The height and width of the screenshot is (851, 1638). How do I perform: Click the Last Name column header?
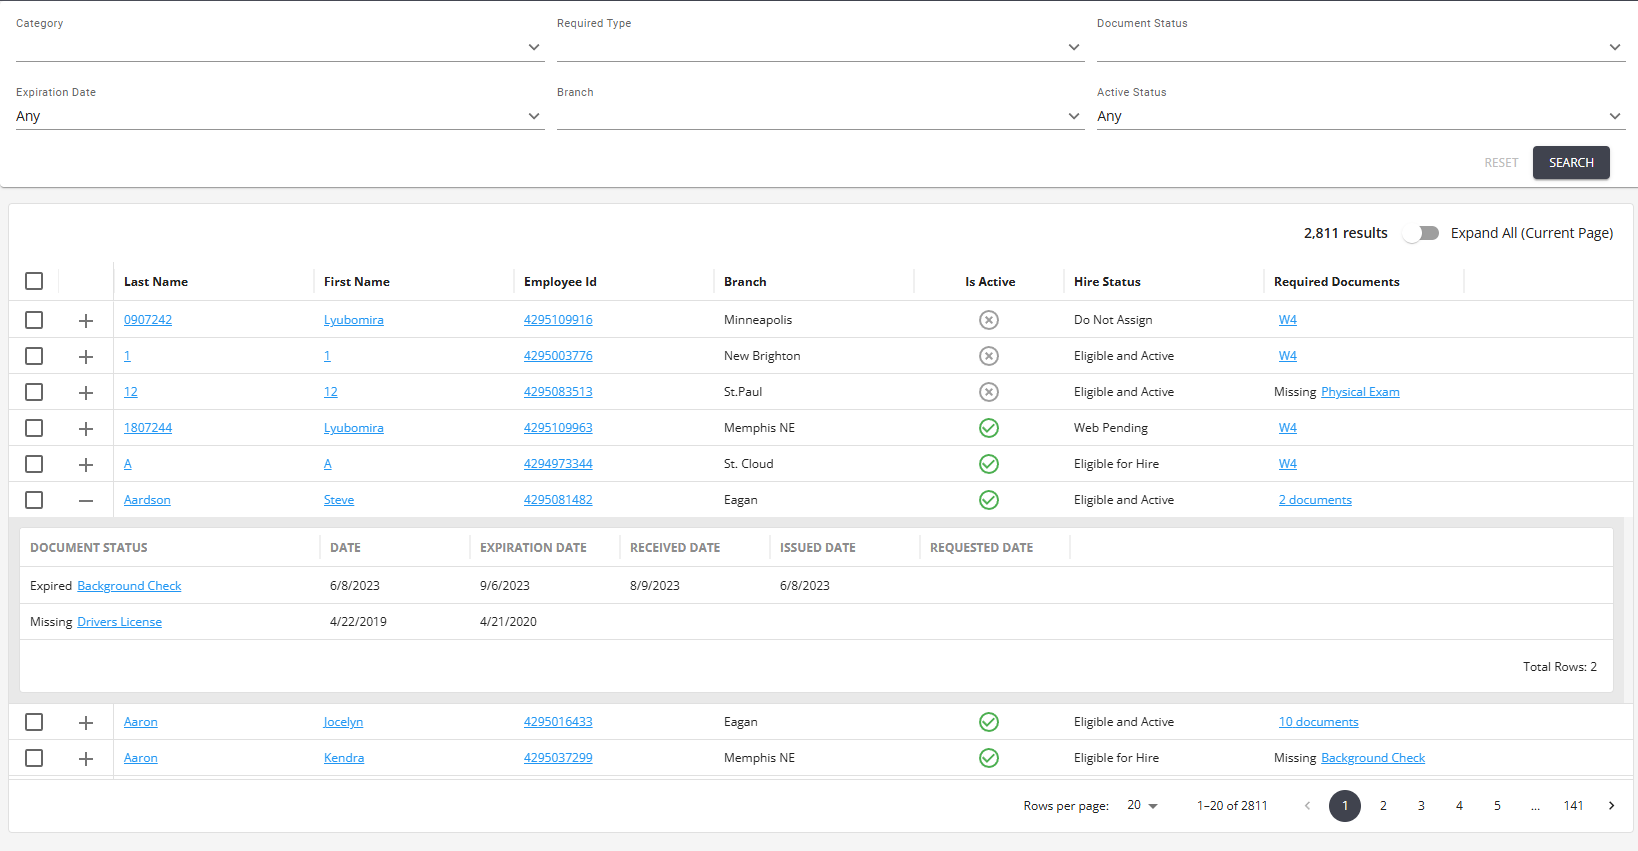(x=156, y=282)
